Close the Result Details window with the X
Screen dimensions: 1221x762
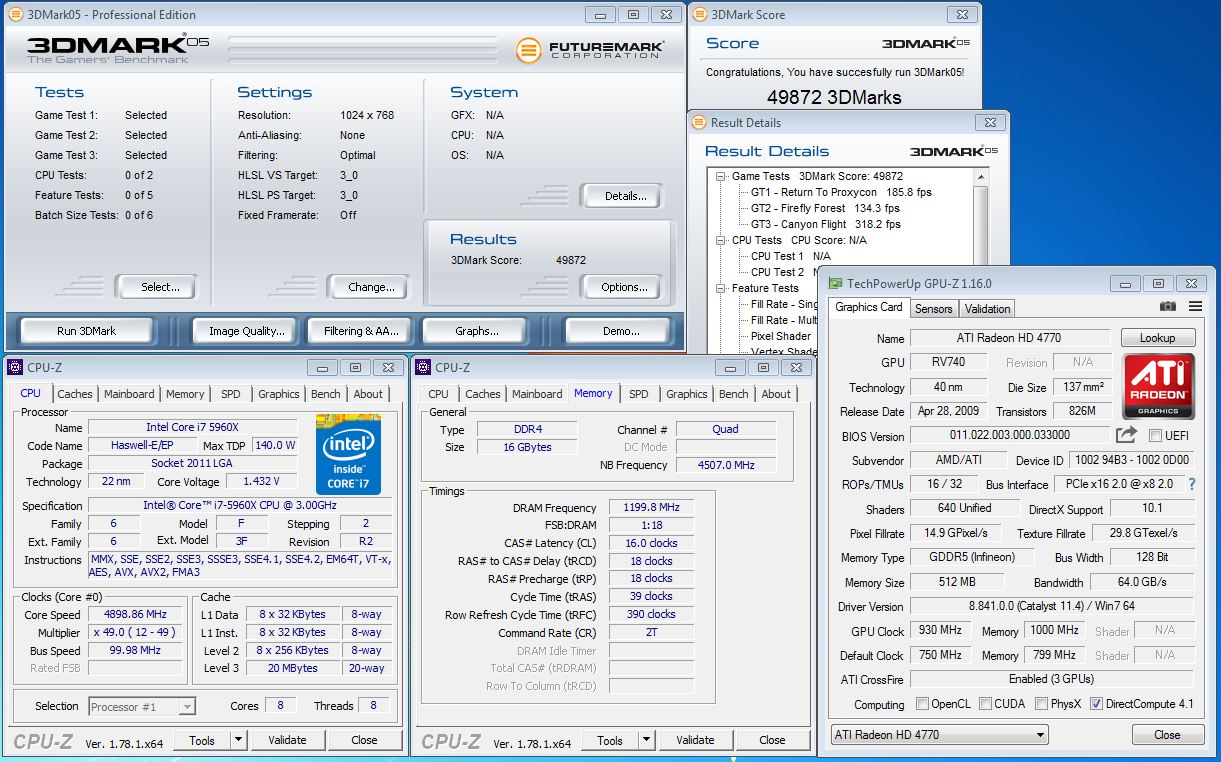tap(989, 122)
